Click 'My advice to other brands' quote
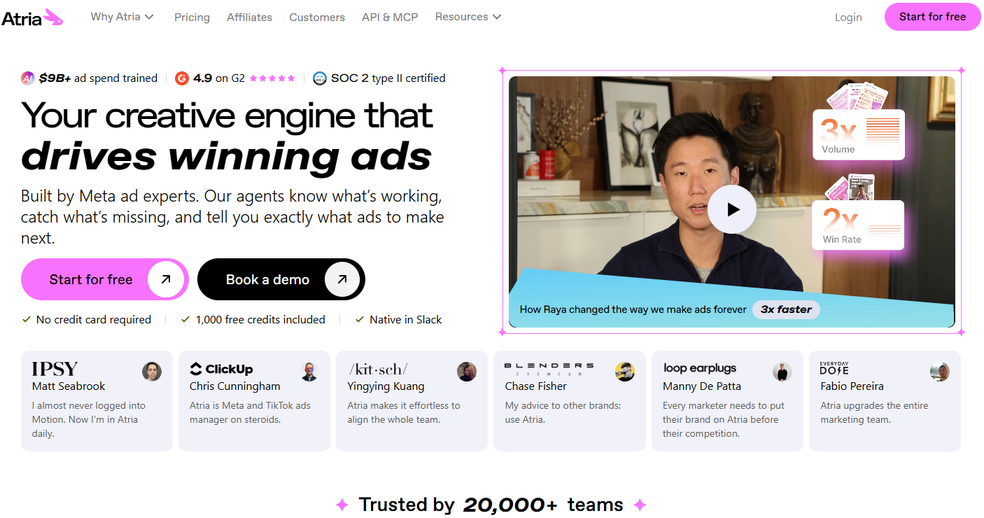Viewport: 984px width, 518px height. pyautogui.click(x=563, y=413)
